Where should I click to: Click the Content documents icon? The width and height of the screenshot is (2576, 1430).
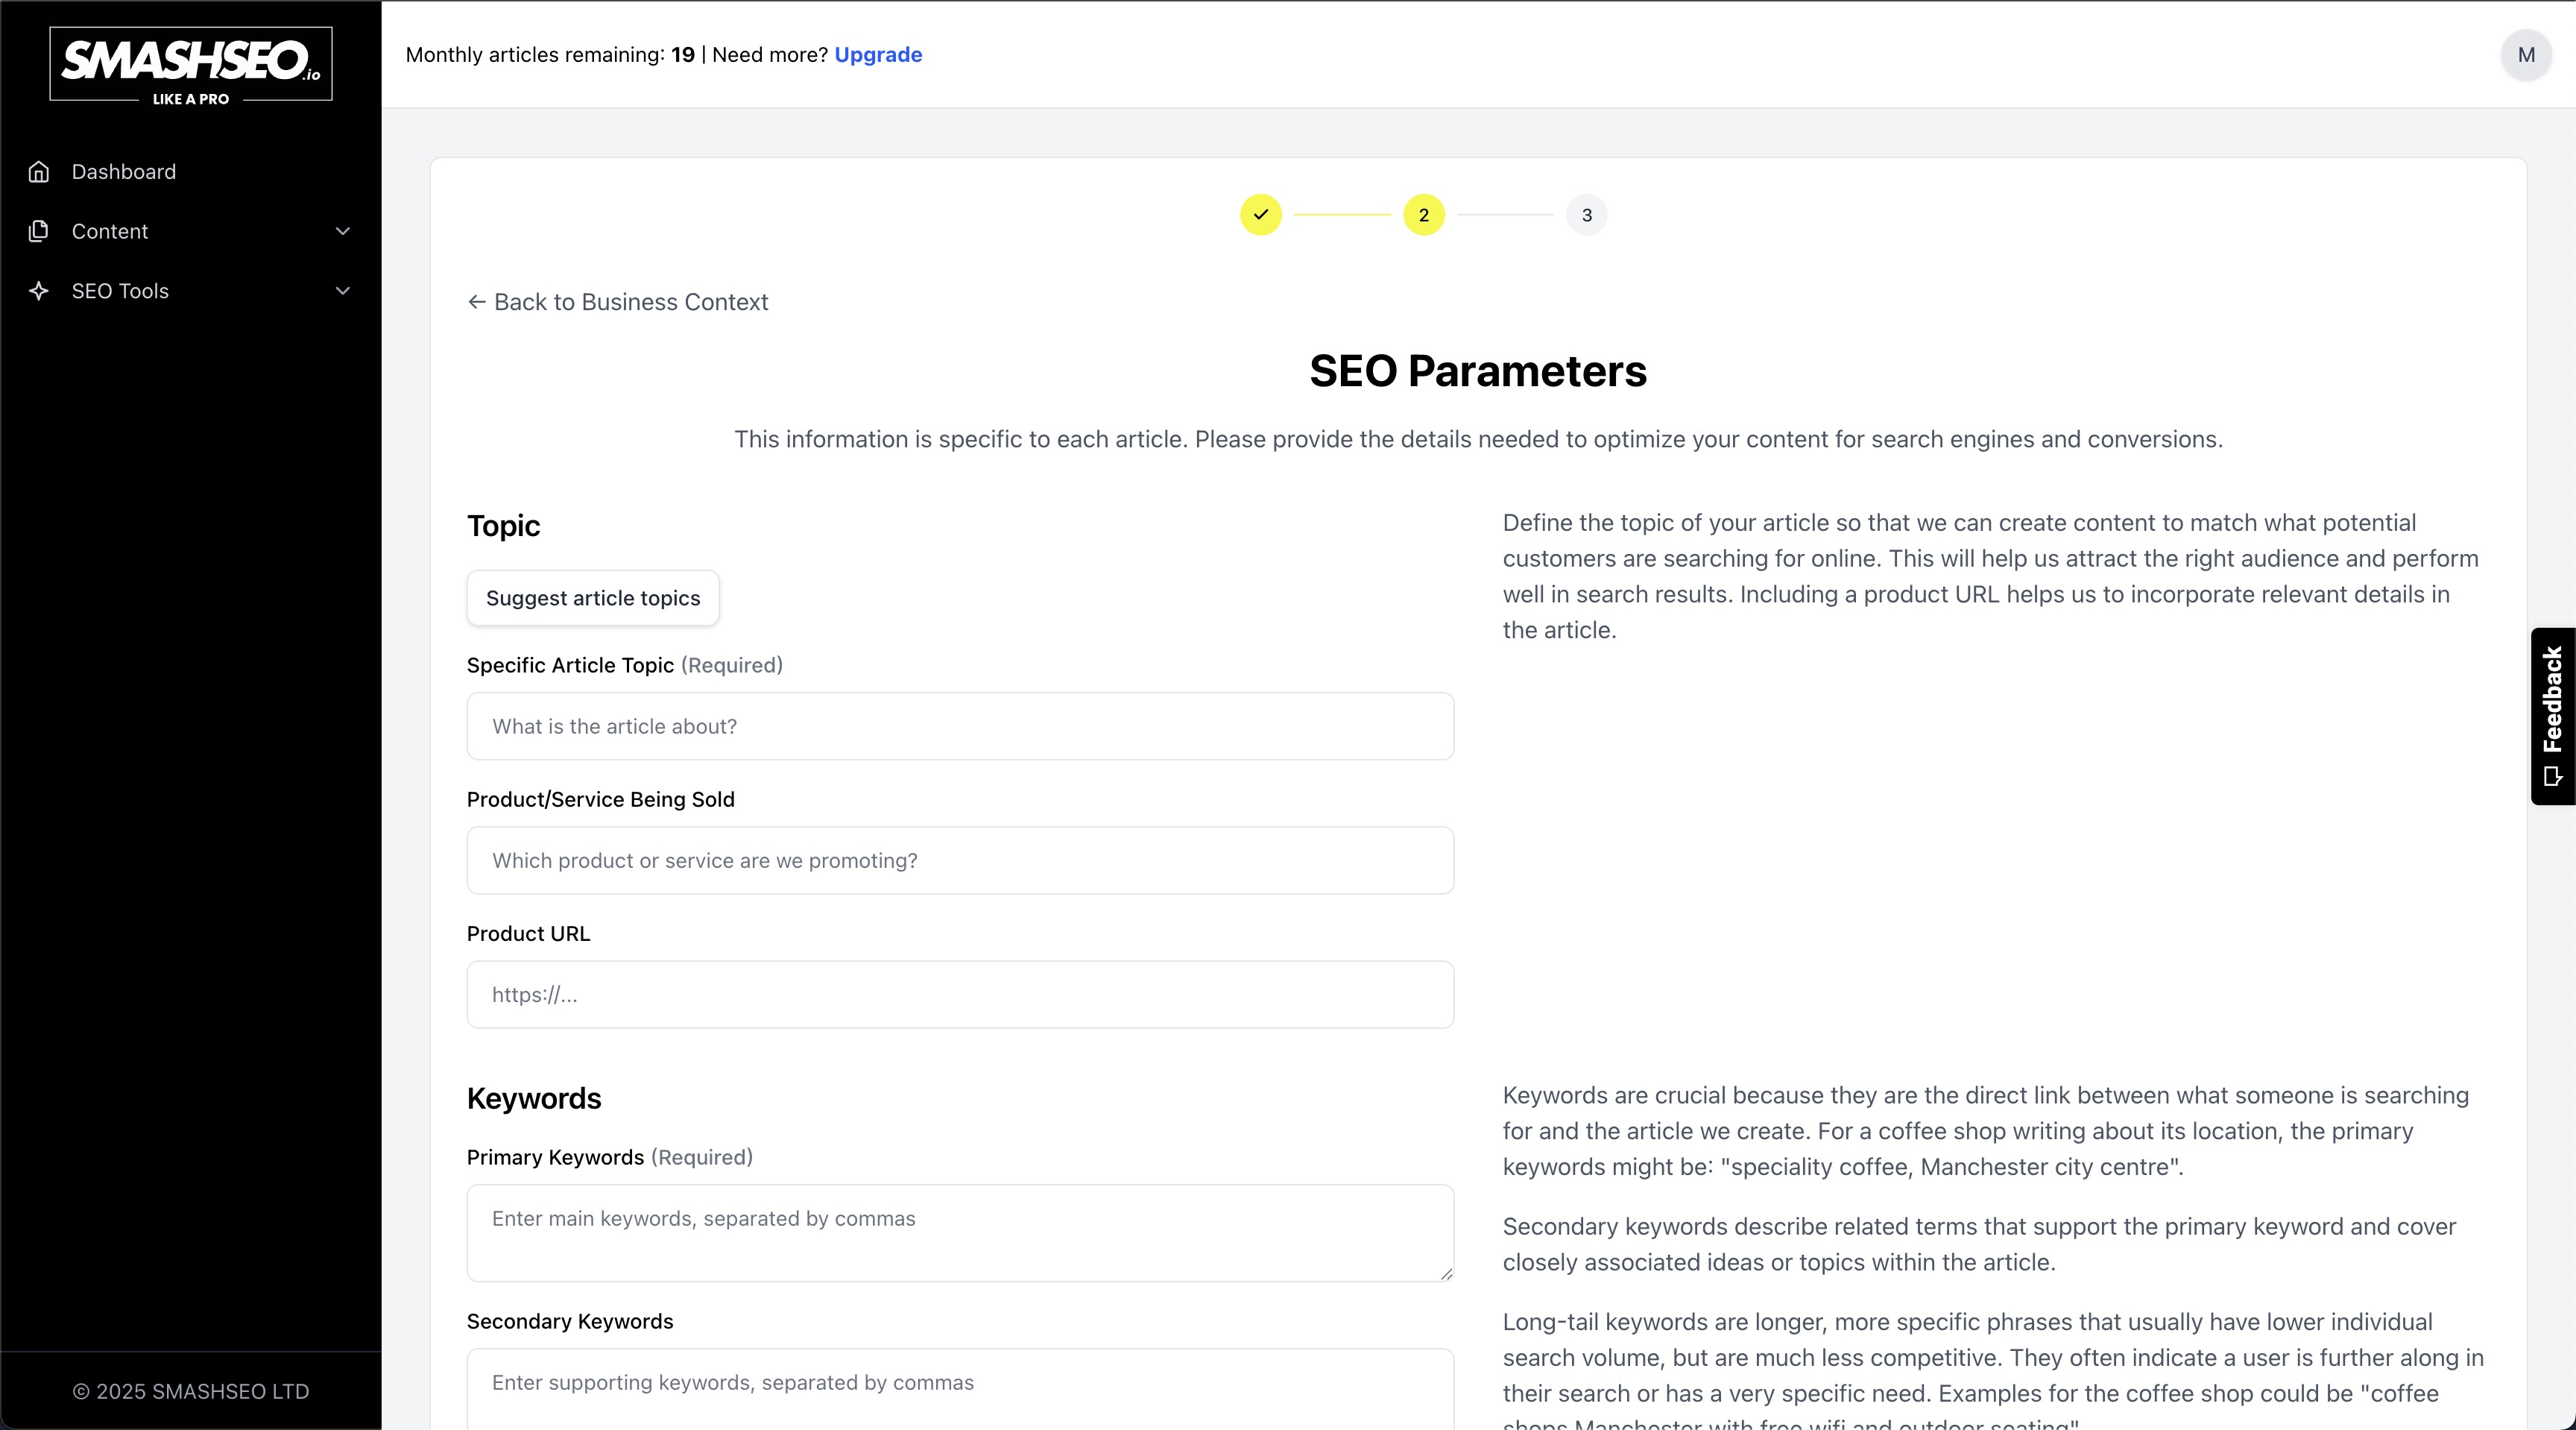[39, 231]
